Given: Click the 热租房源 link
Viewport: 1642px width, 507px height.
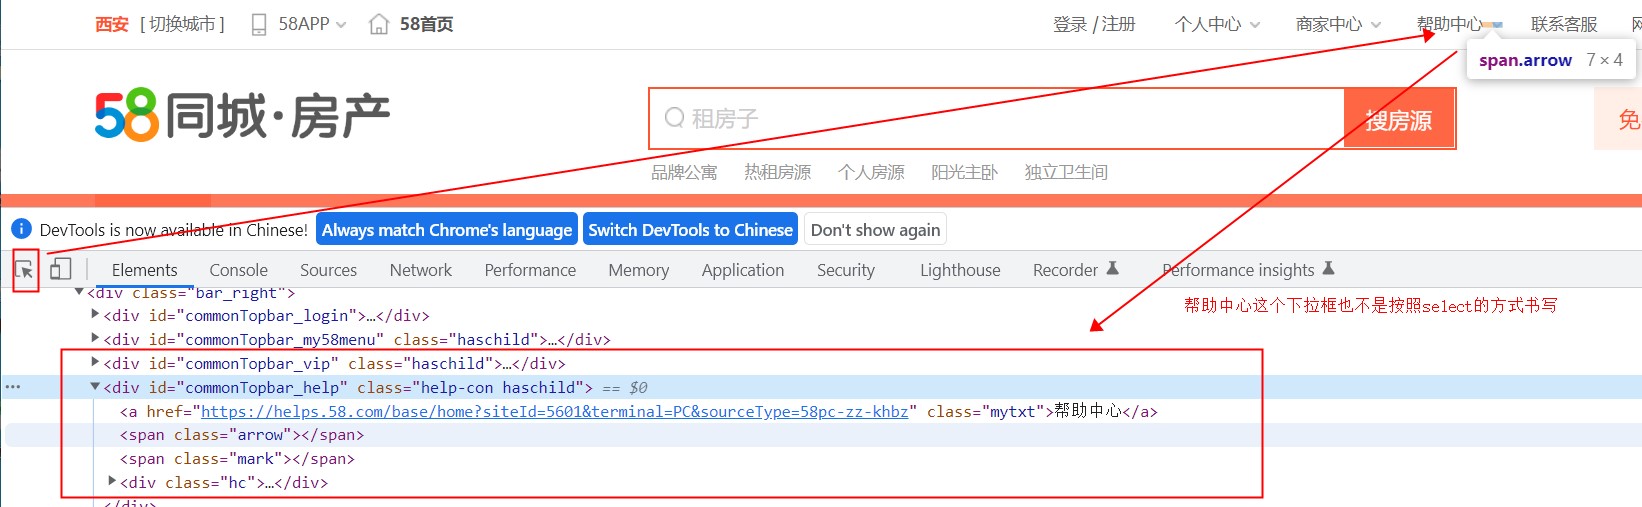Looking at the screenshot, I should [x=777, y=172].
